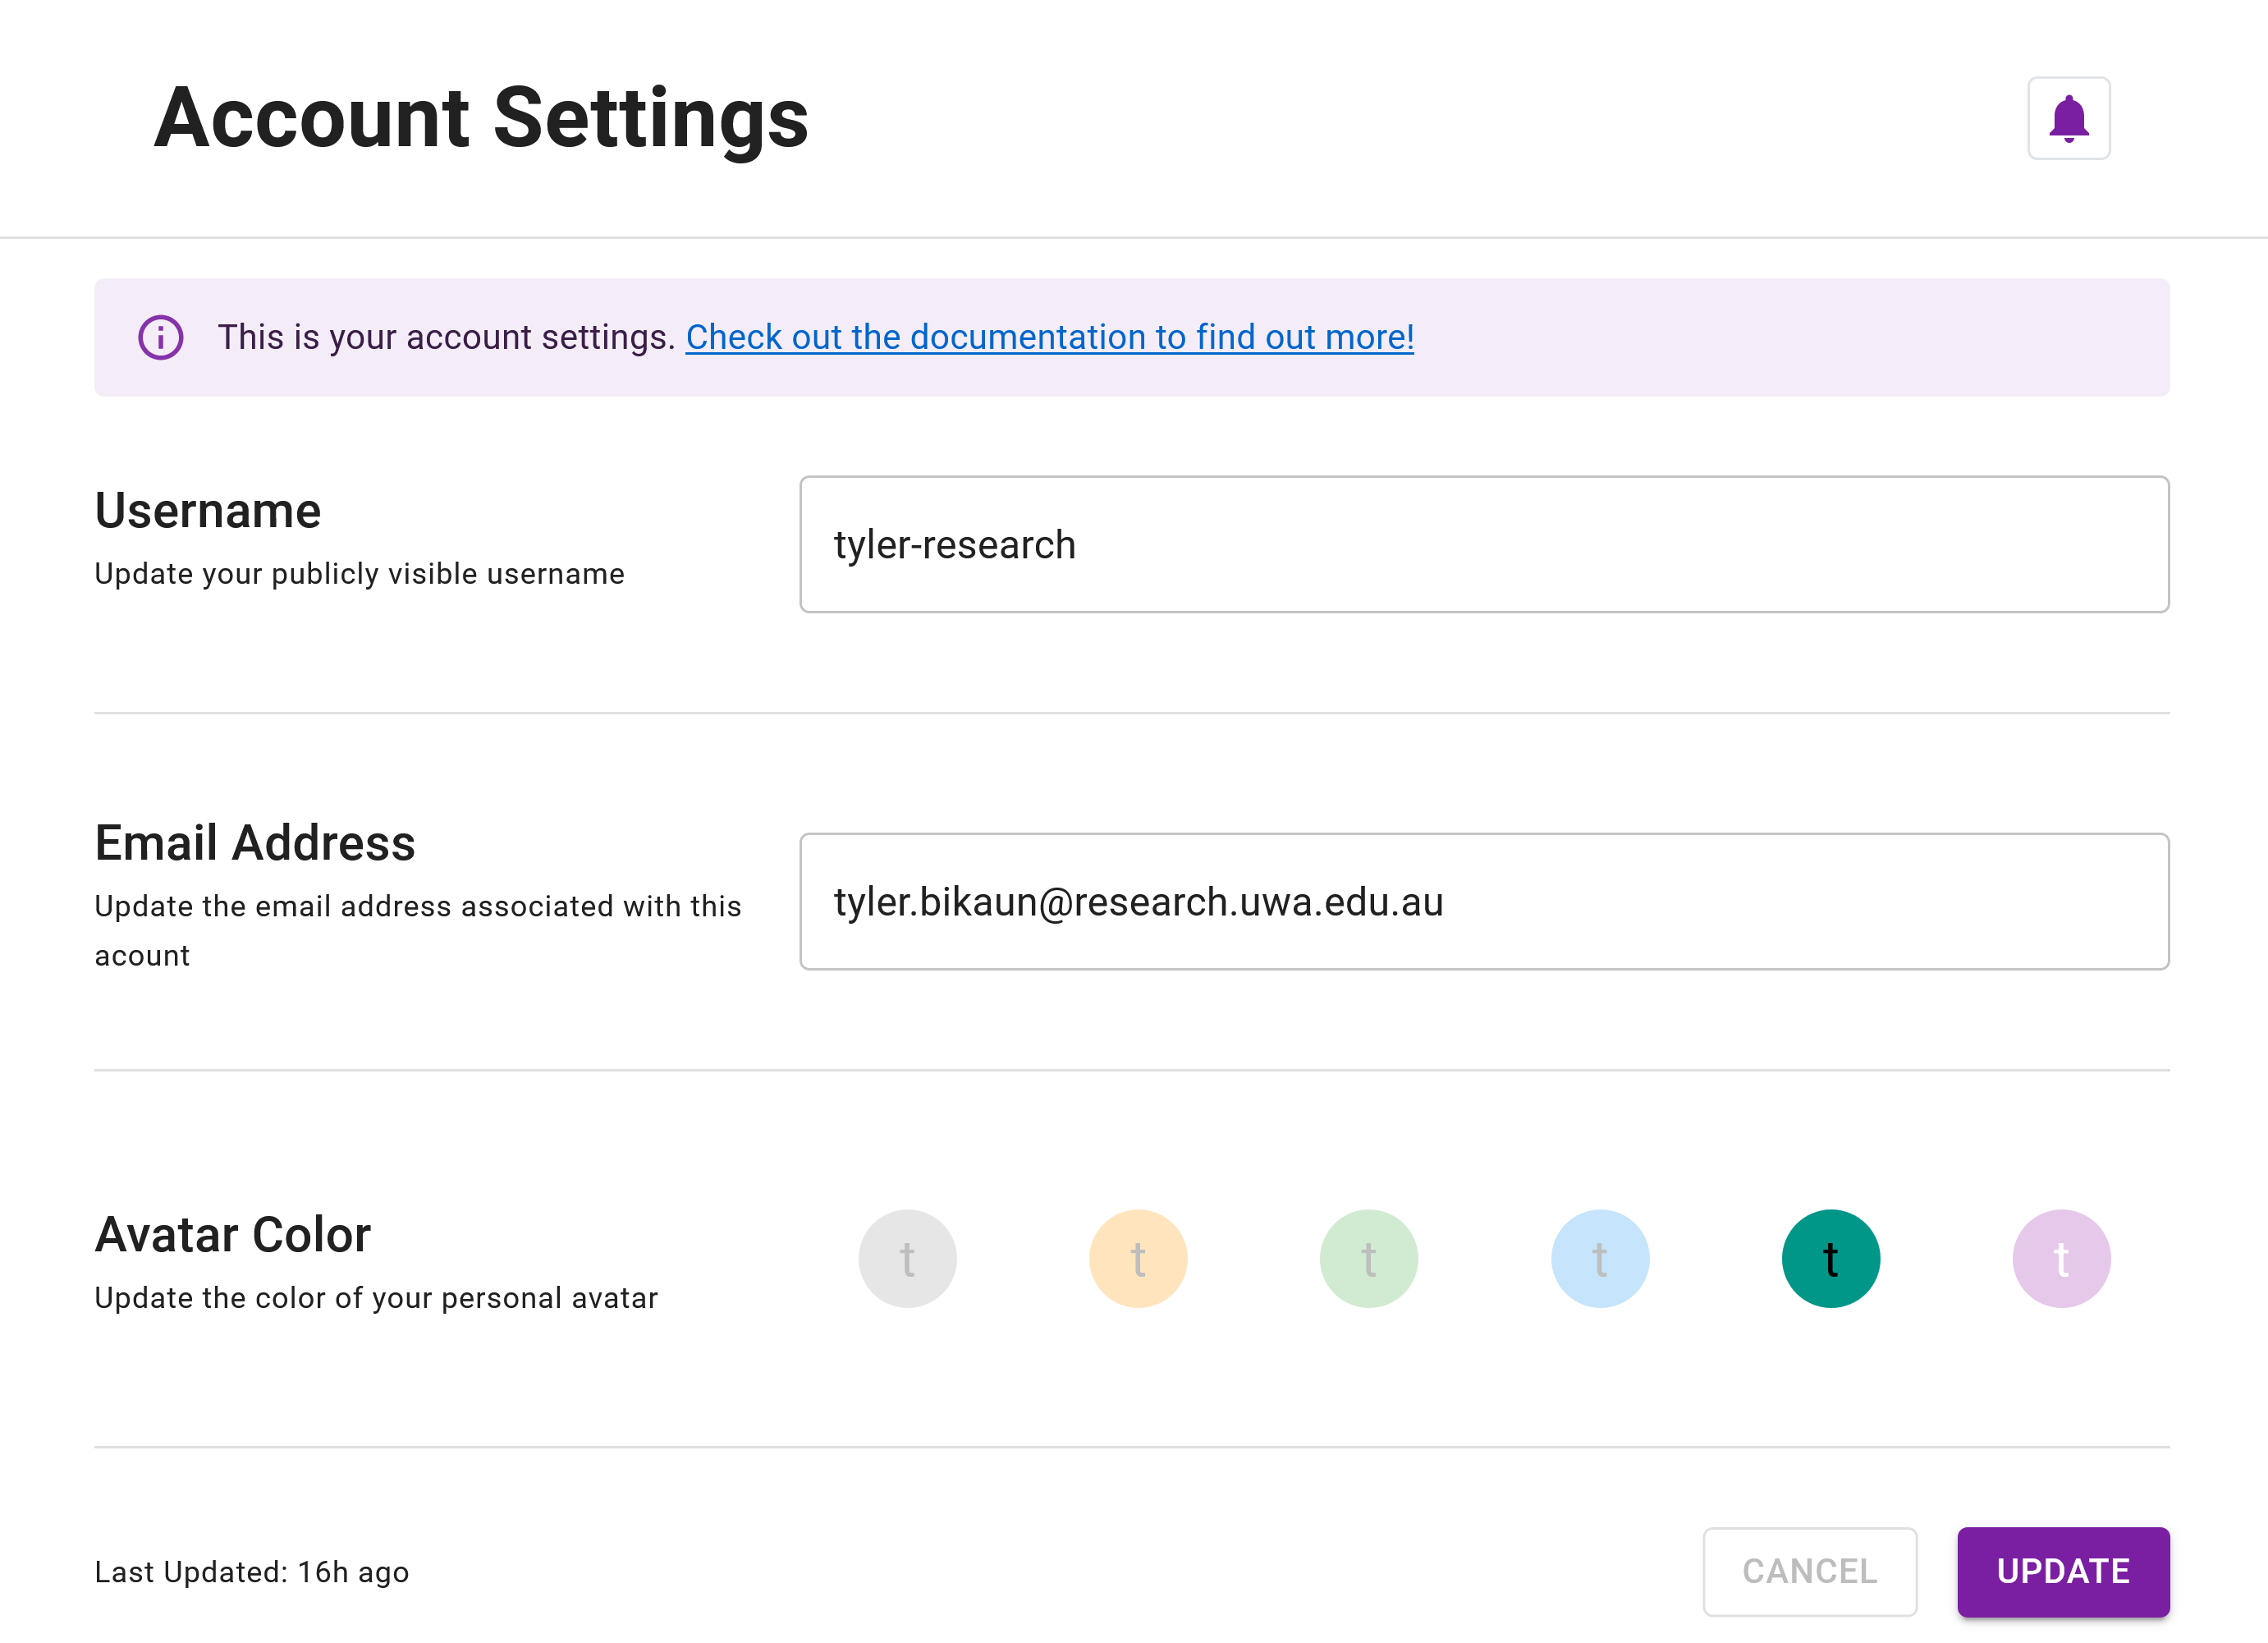
Task: Click the dark teal avatar swatch
Action: (x=1830, y=1259)
